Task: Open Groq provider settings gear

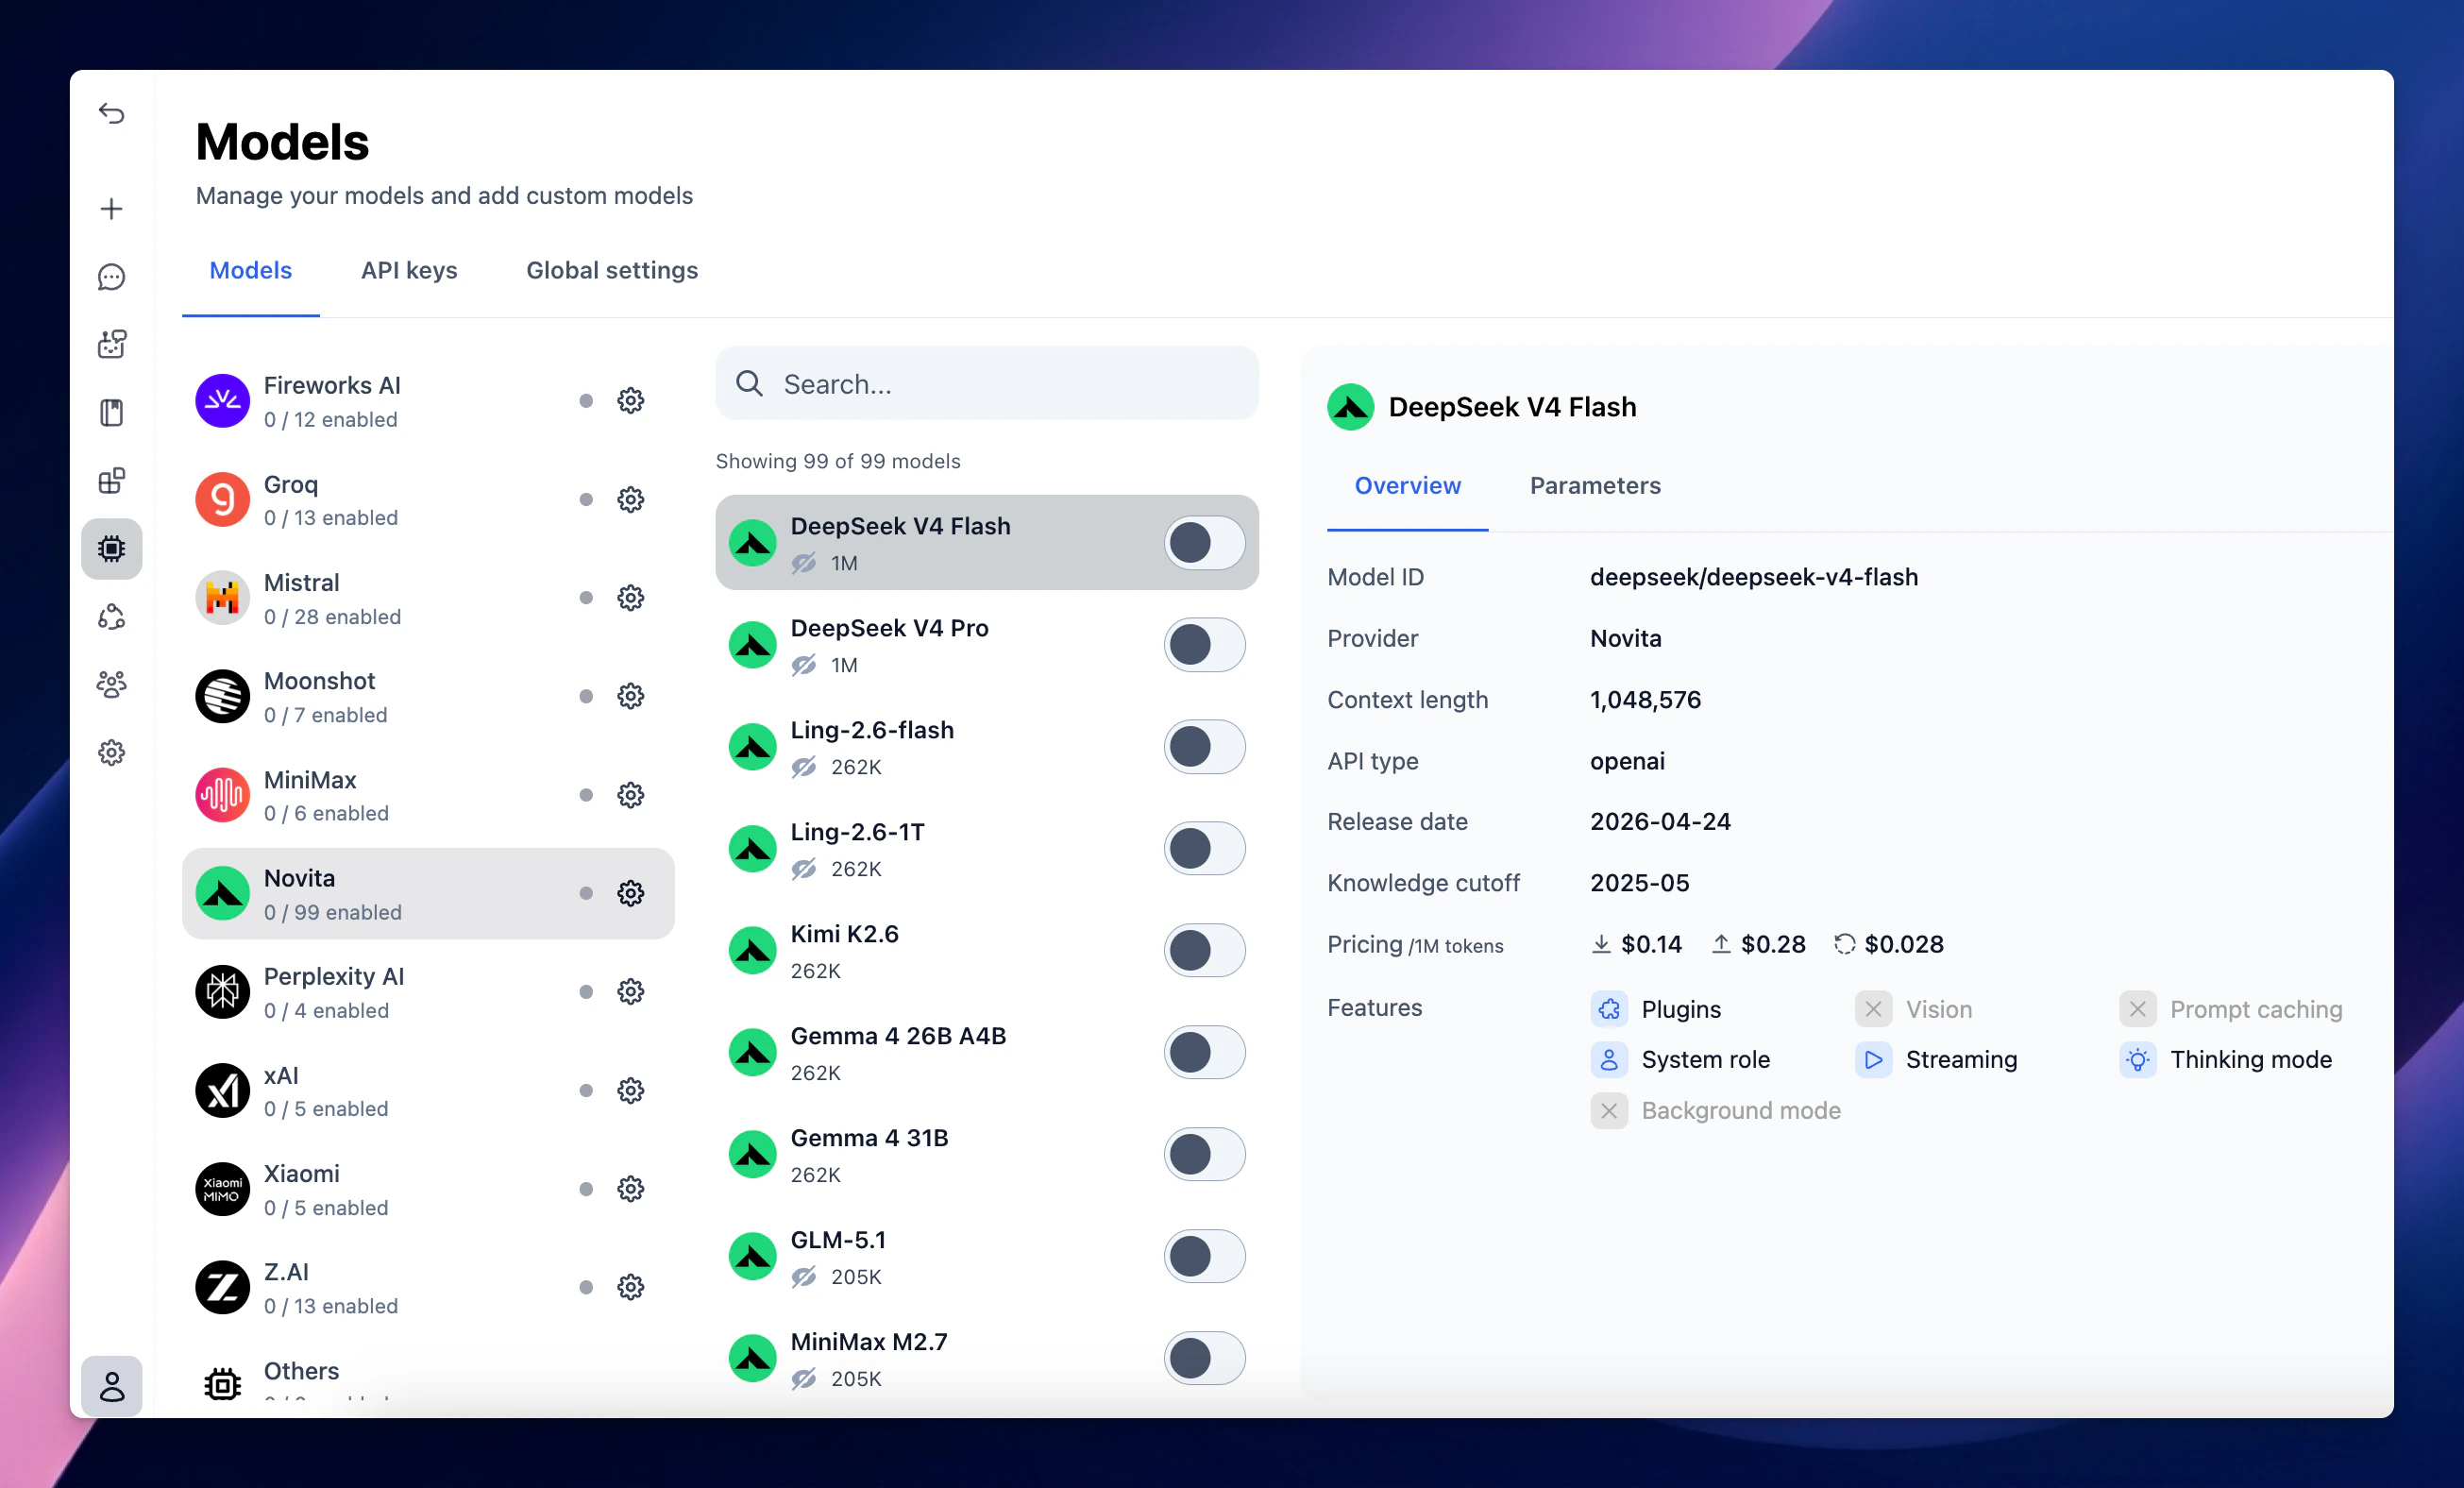Action: [630, 499]
